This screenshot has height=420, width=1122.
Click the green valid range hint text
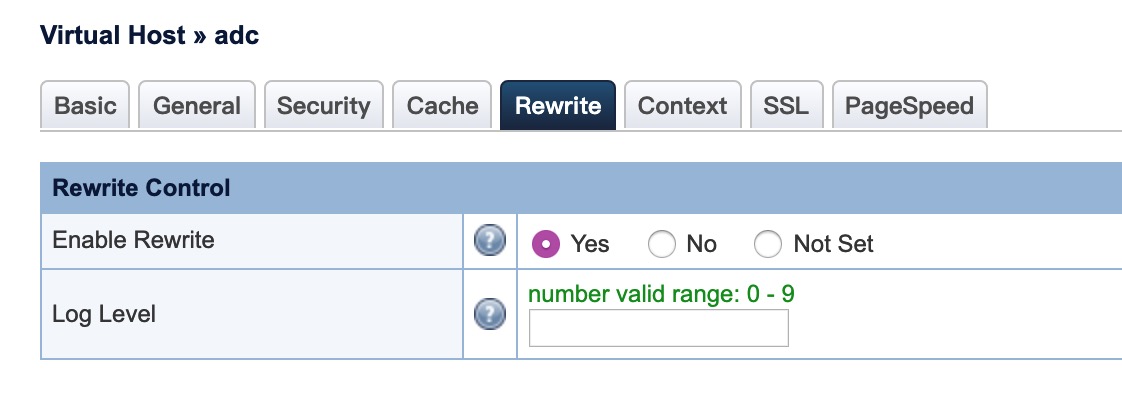(x=661, y=294)
